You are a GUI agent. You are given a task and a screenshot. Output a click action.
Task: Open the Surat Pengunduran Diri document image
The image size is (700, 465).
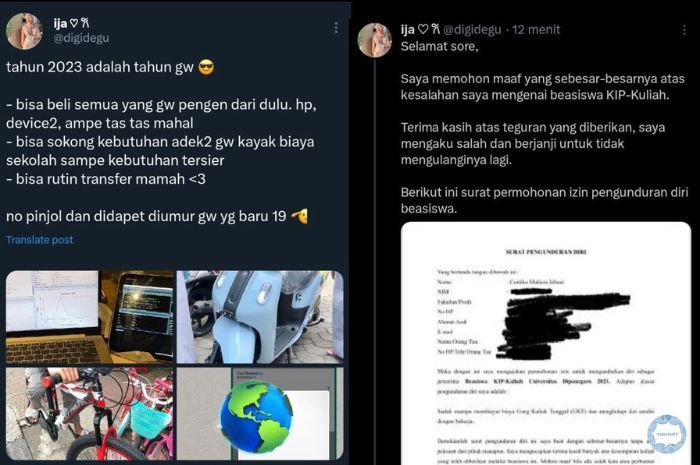click(x=546, y=344)
